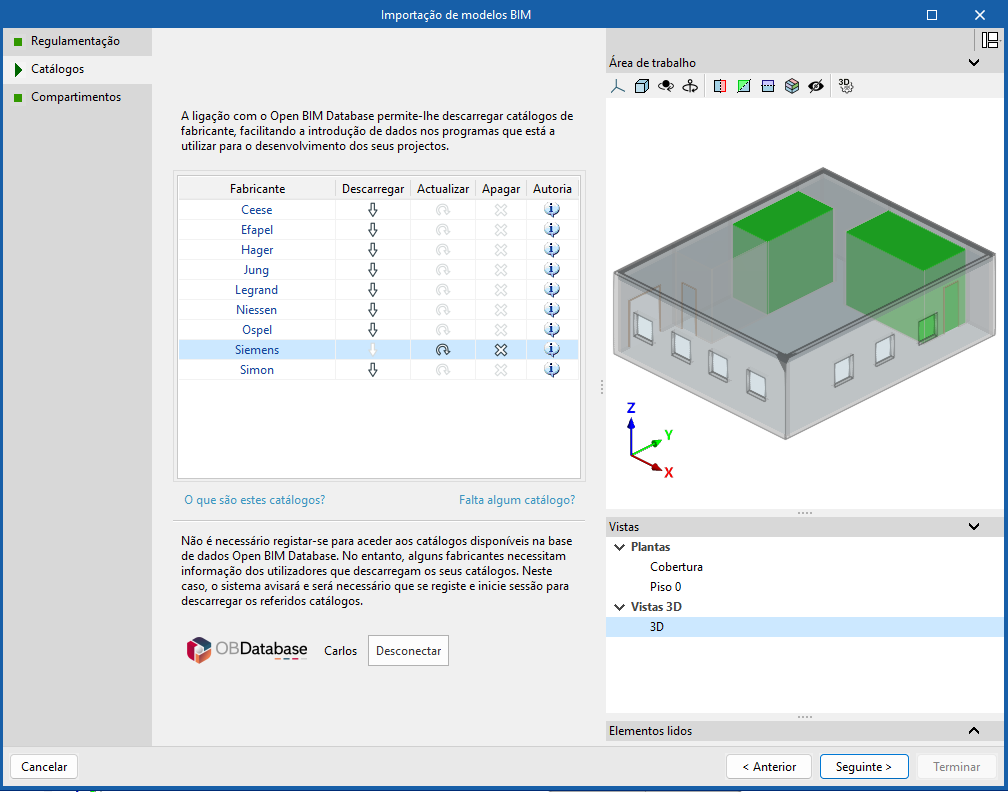Open 'O que são estes catálogos?' link

[255, 500]
